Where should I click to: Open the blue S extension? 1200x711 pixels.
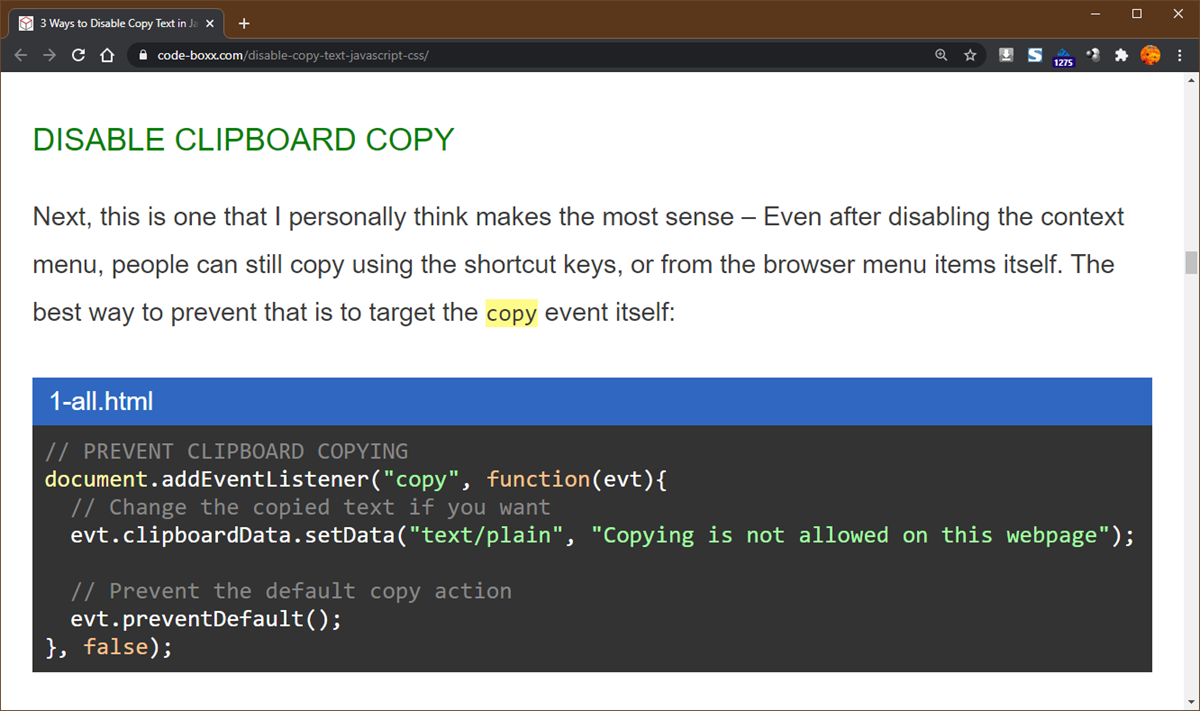tap(1035, 55)
